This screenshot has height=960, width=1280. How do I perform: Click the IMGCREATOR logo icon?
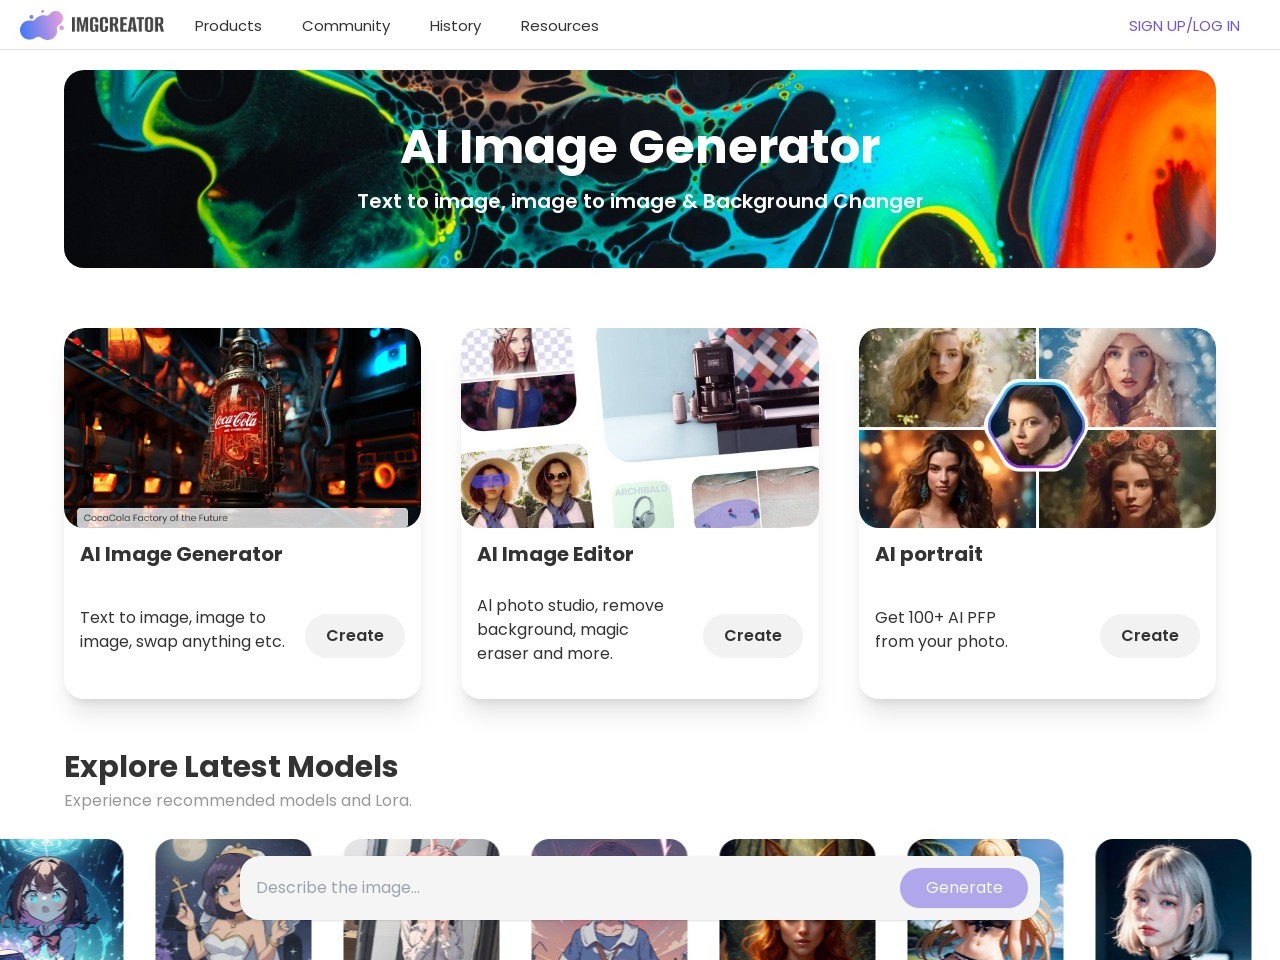pyautogui.click(x=41, y=25)
